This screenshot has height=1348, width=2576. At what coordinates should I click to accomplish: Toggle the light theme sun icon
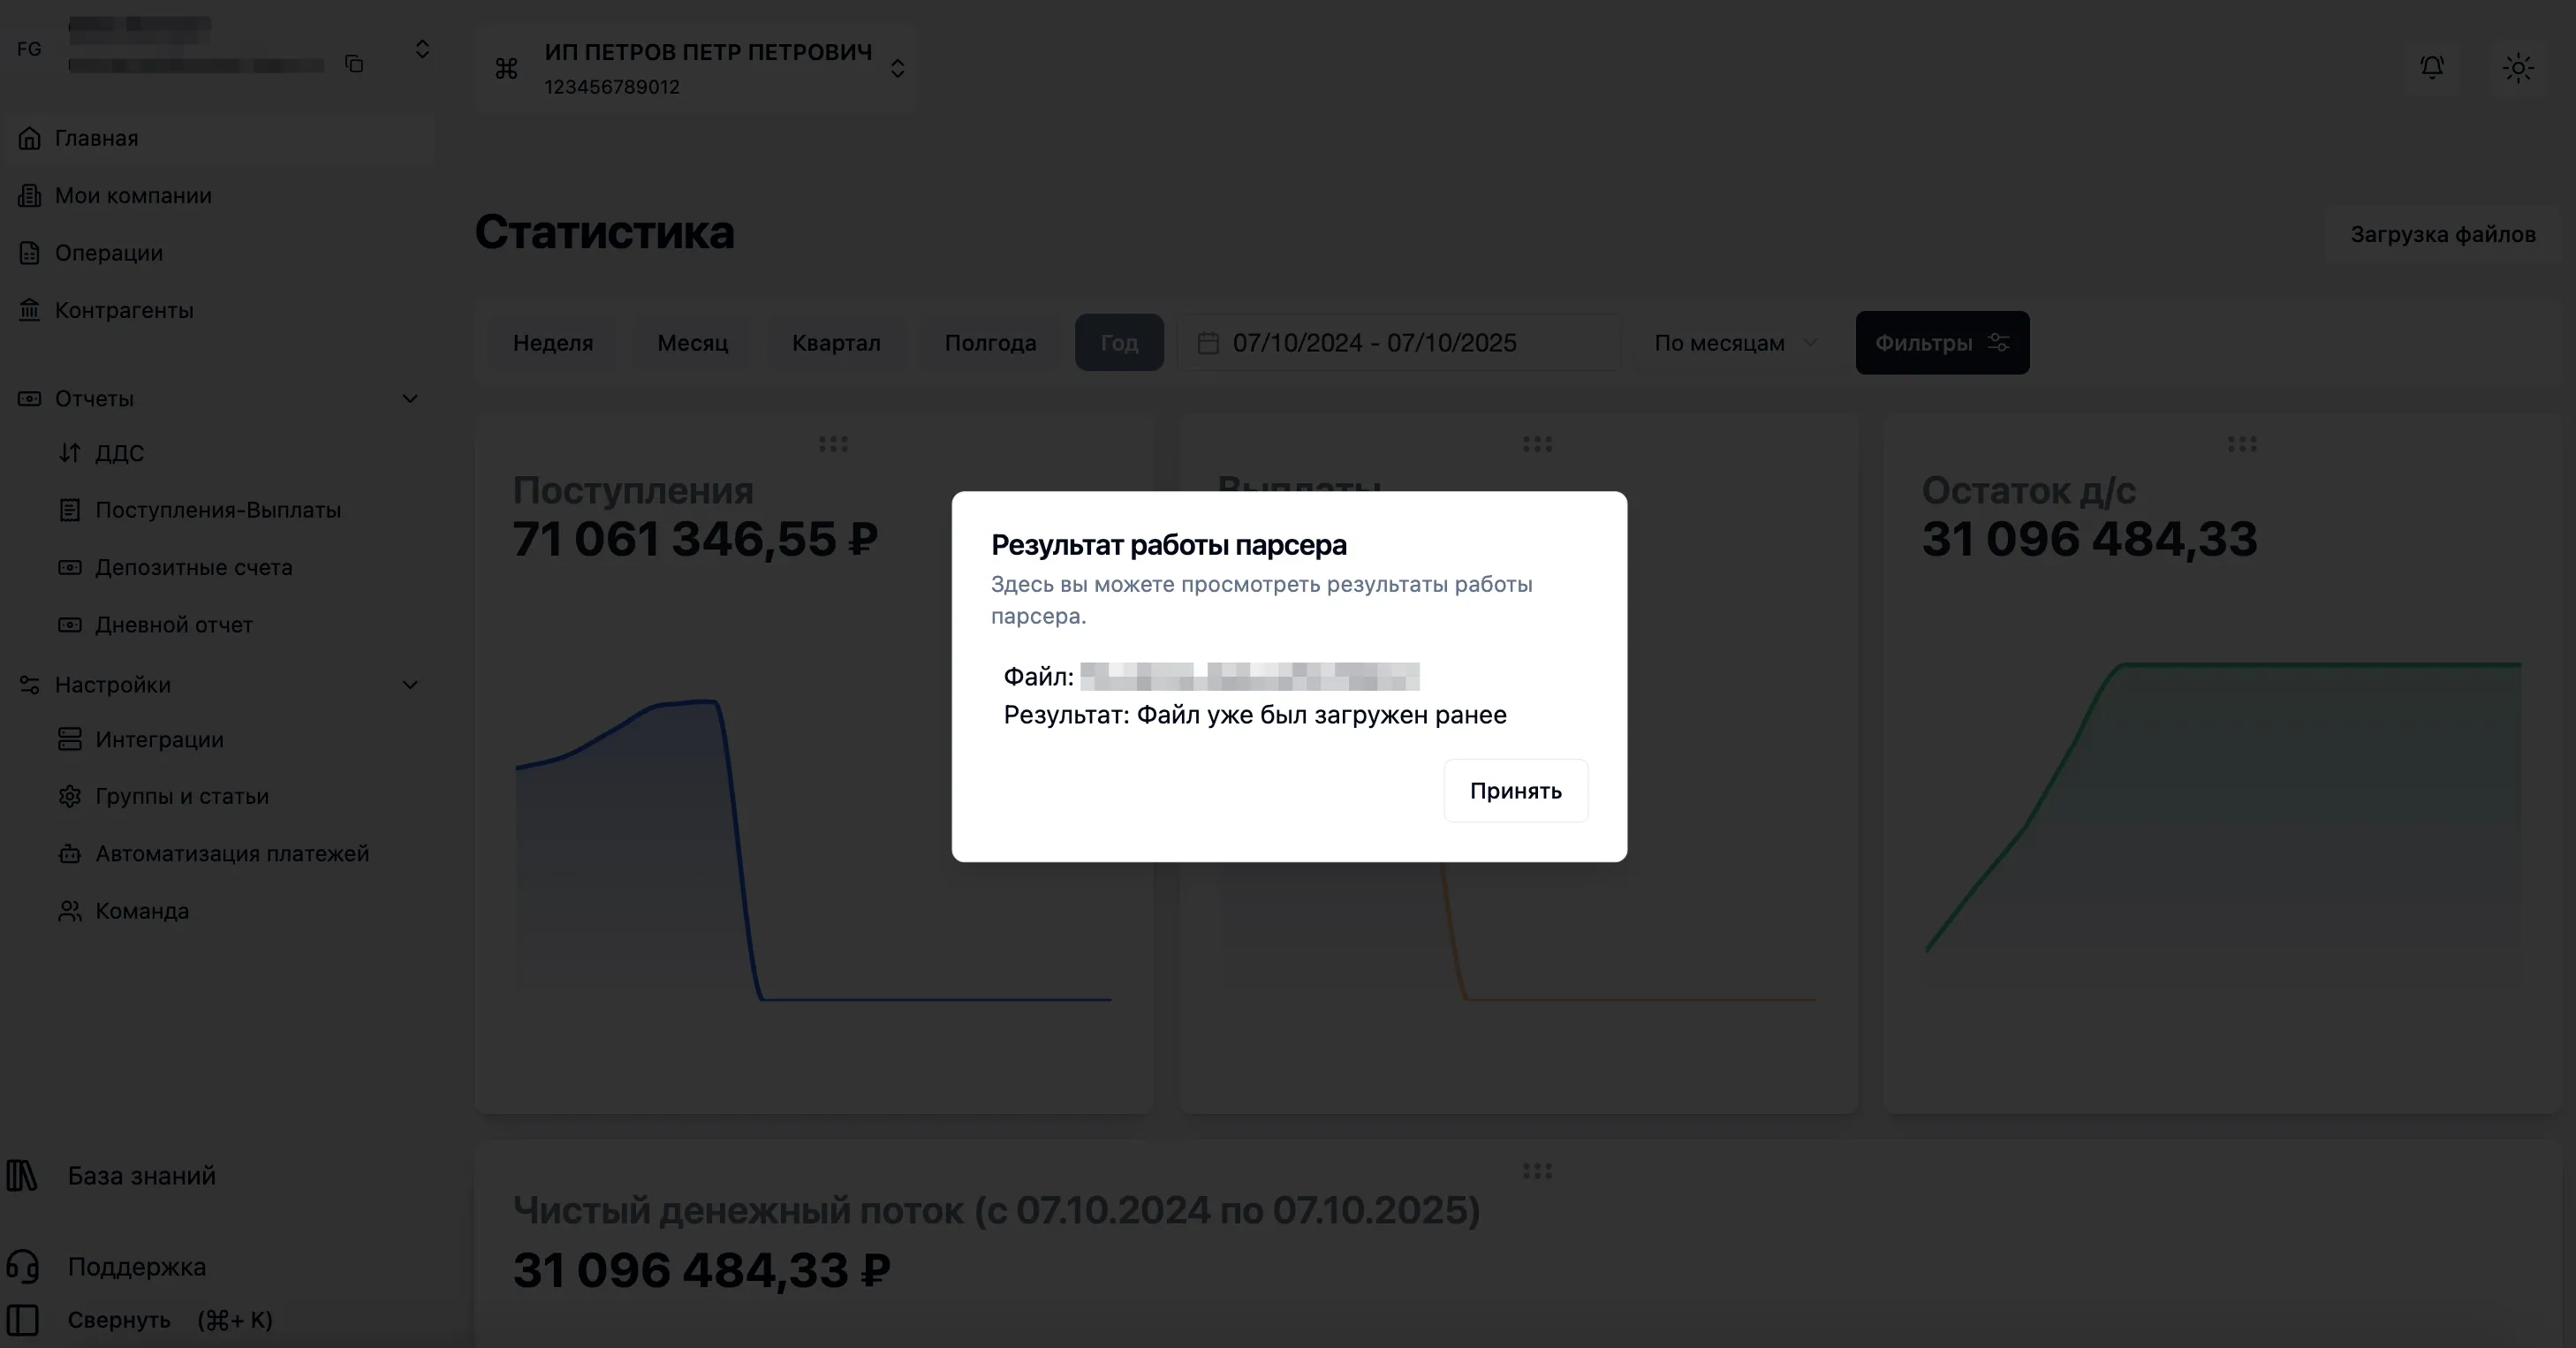pyautogui.click(x=2518, y=68)
